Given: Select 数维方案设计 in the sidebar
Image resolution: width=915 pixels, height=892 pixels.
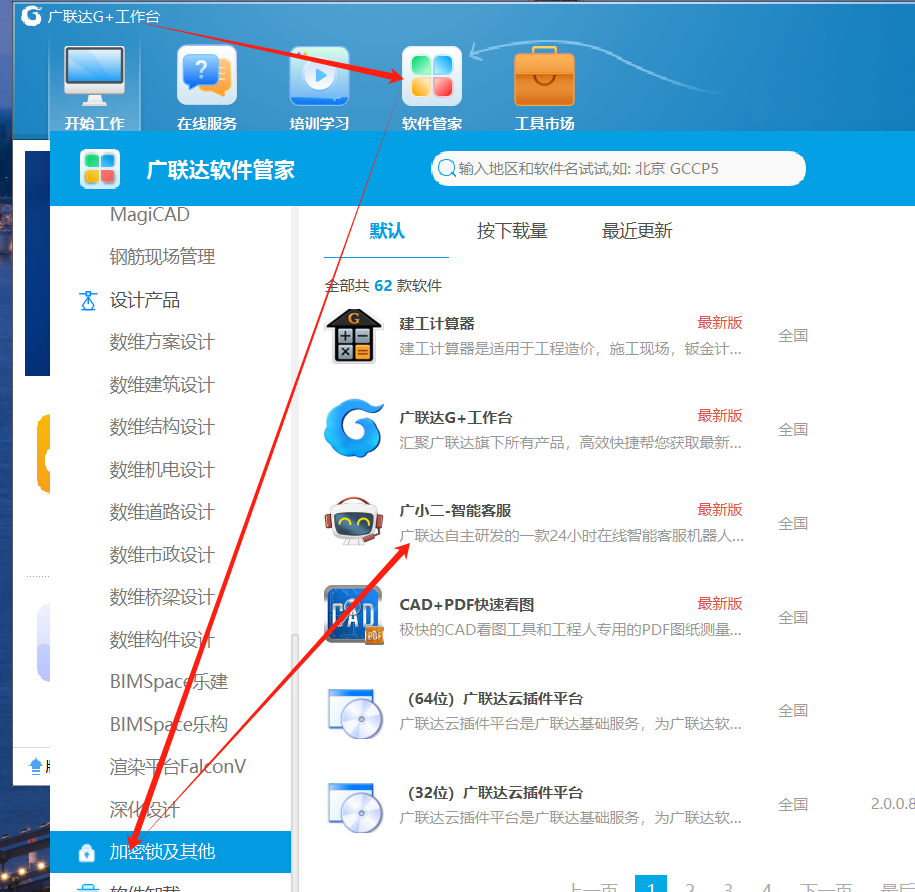Looking at the screenshot, I should tap(162, 342).
